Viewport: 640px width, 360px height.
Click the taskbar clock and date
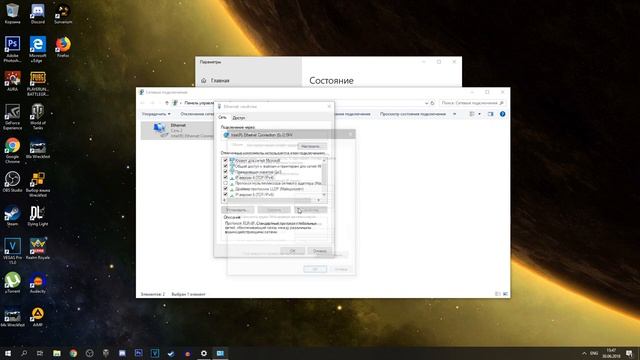tap(611, 353)
